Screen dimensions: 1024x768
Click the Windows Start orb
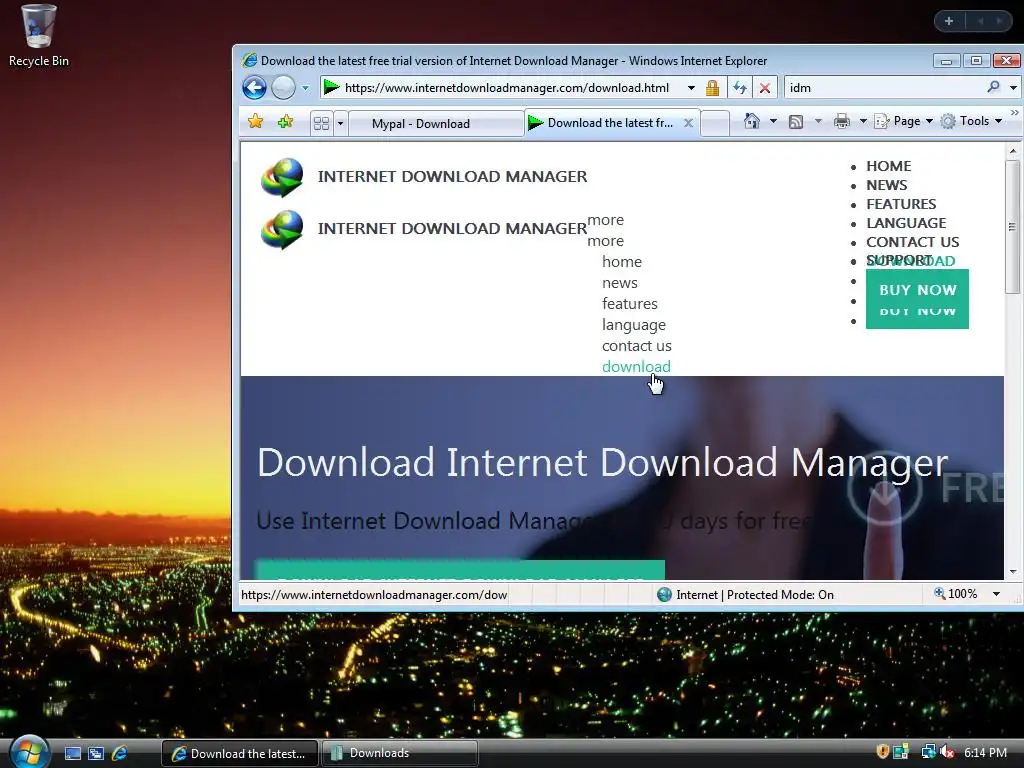(29, 752)
